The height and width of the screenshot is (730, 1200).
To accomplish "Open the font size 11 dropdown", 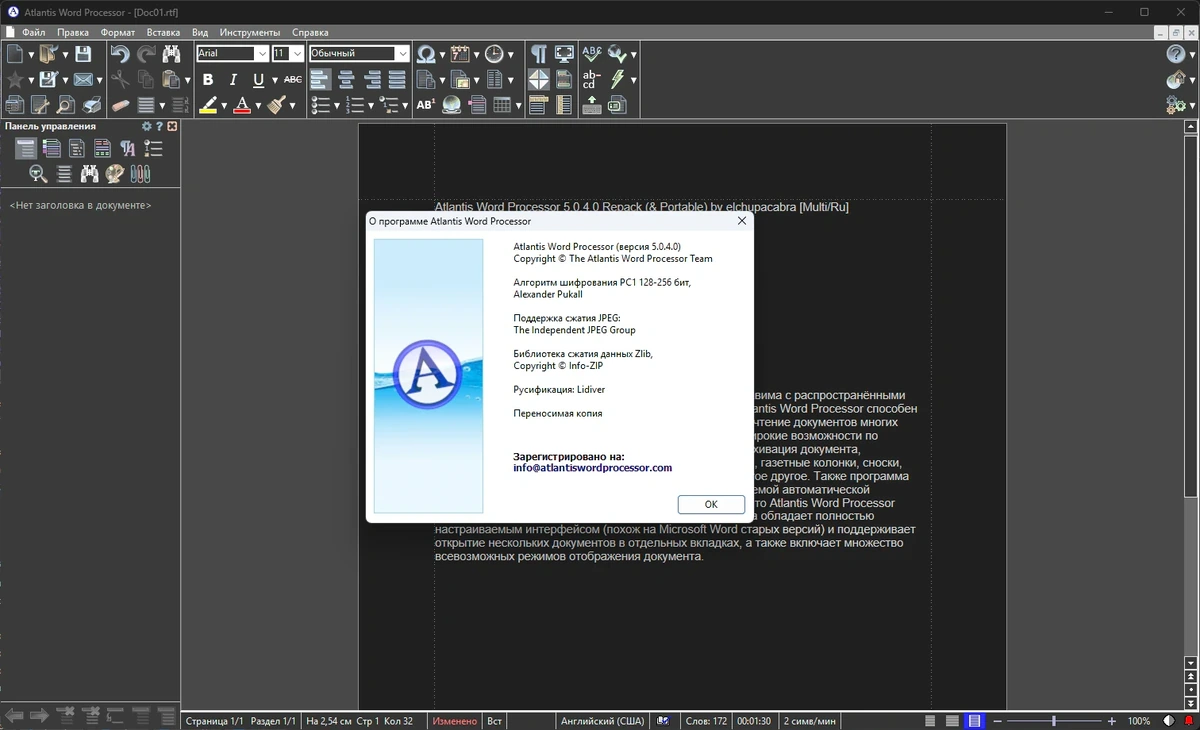I will click(x=297, y=54).
